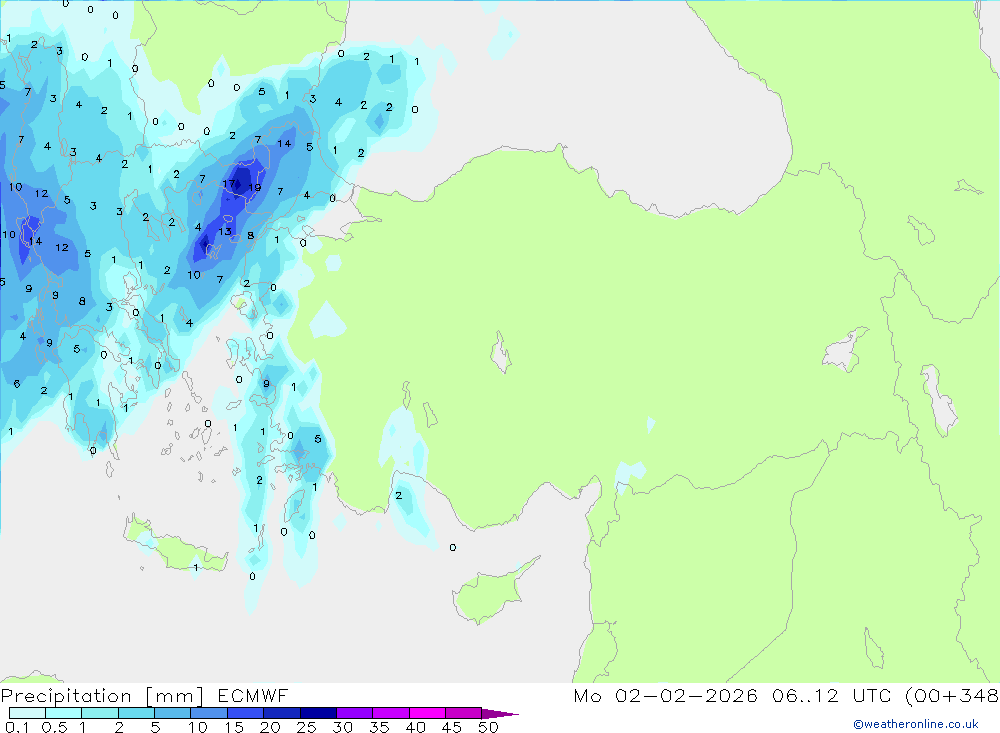Pick the legend swatch between 15 and 20
This screenshot has width=1000, height=733.
[x=246, y=713]
